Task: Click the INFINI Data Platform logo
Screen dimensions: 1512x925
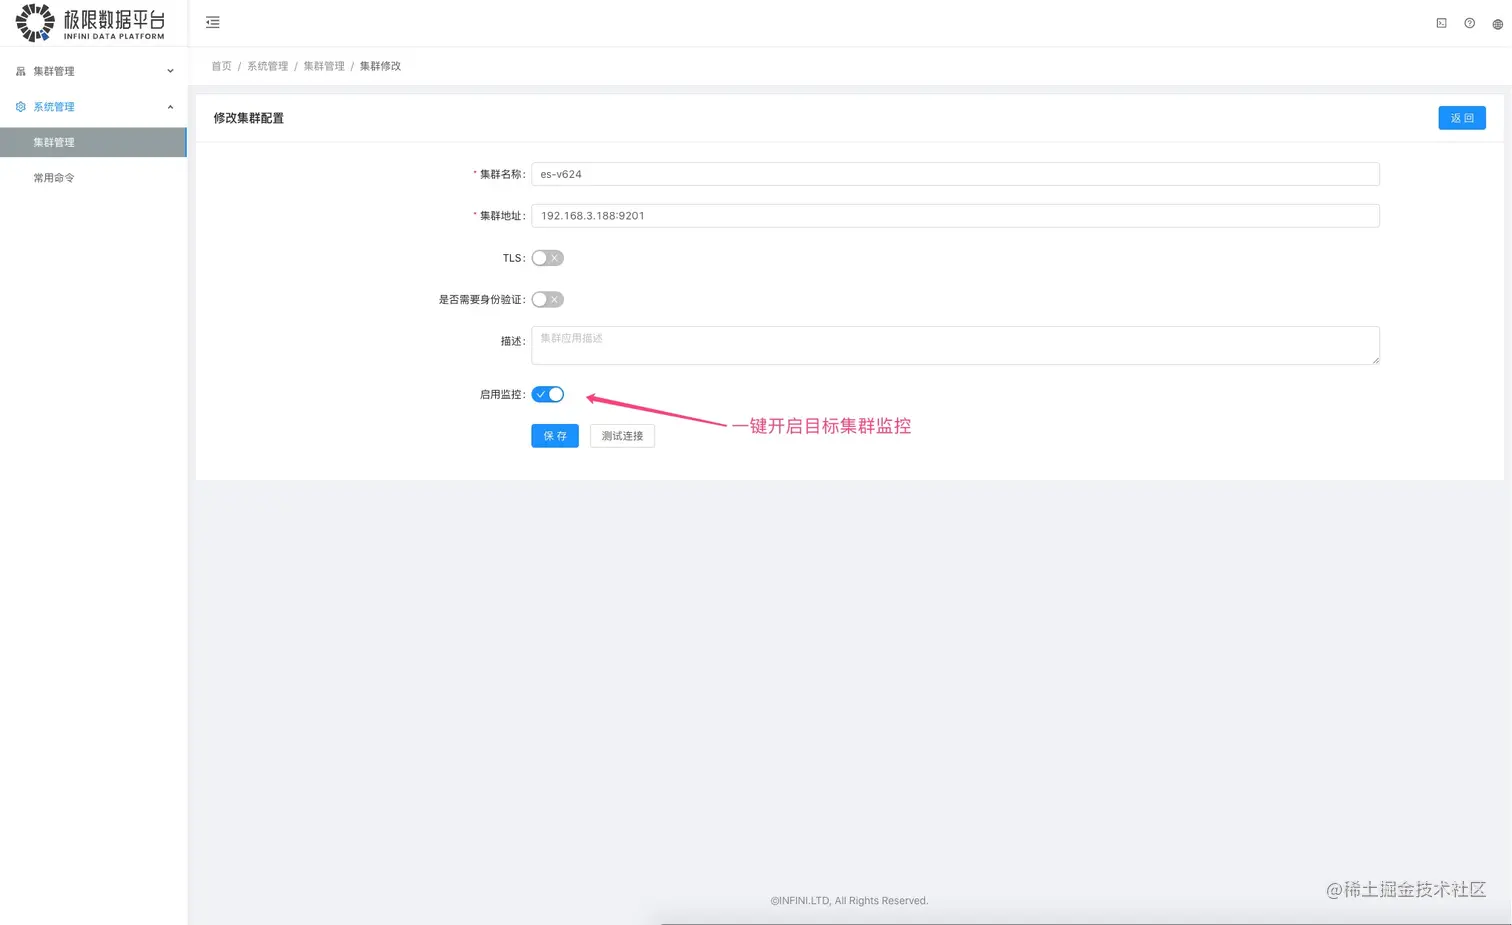Action: (88, 22)
